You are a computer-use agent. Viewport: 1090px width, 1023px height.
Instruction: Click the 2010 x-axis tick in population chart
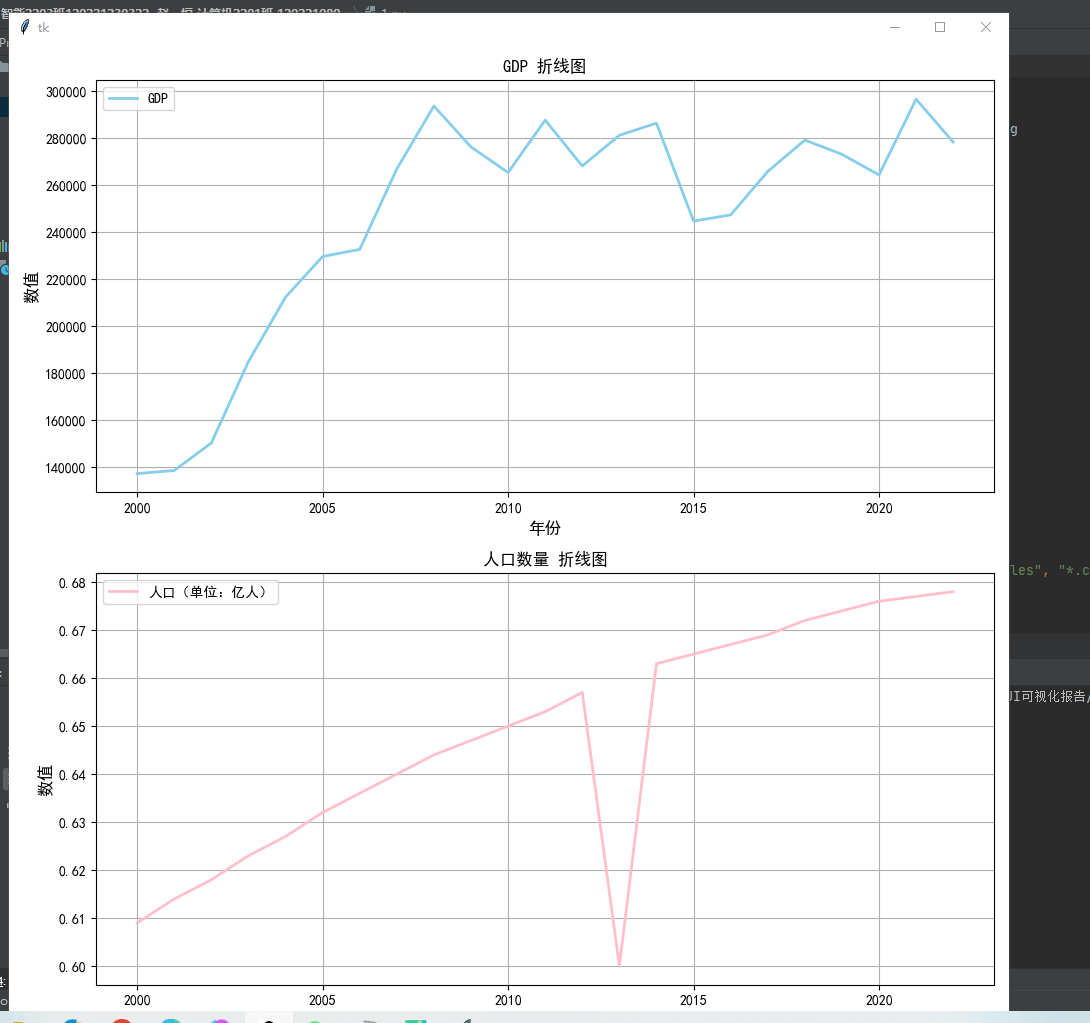click(508, 1000)
